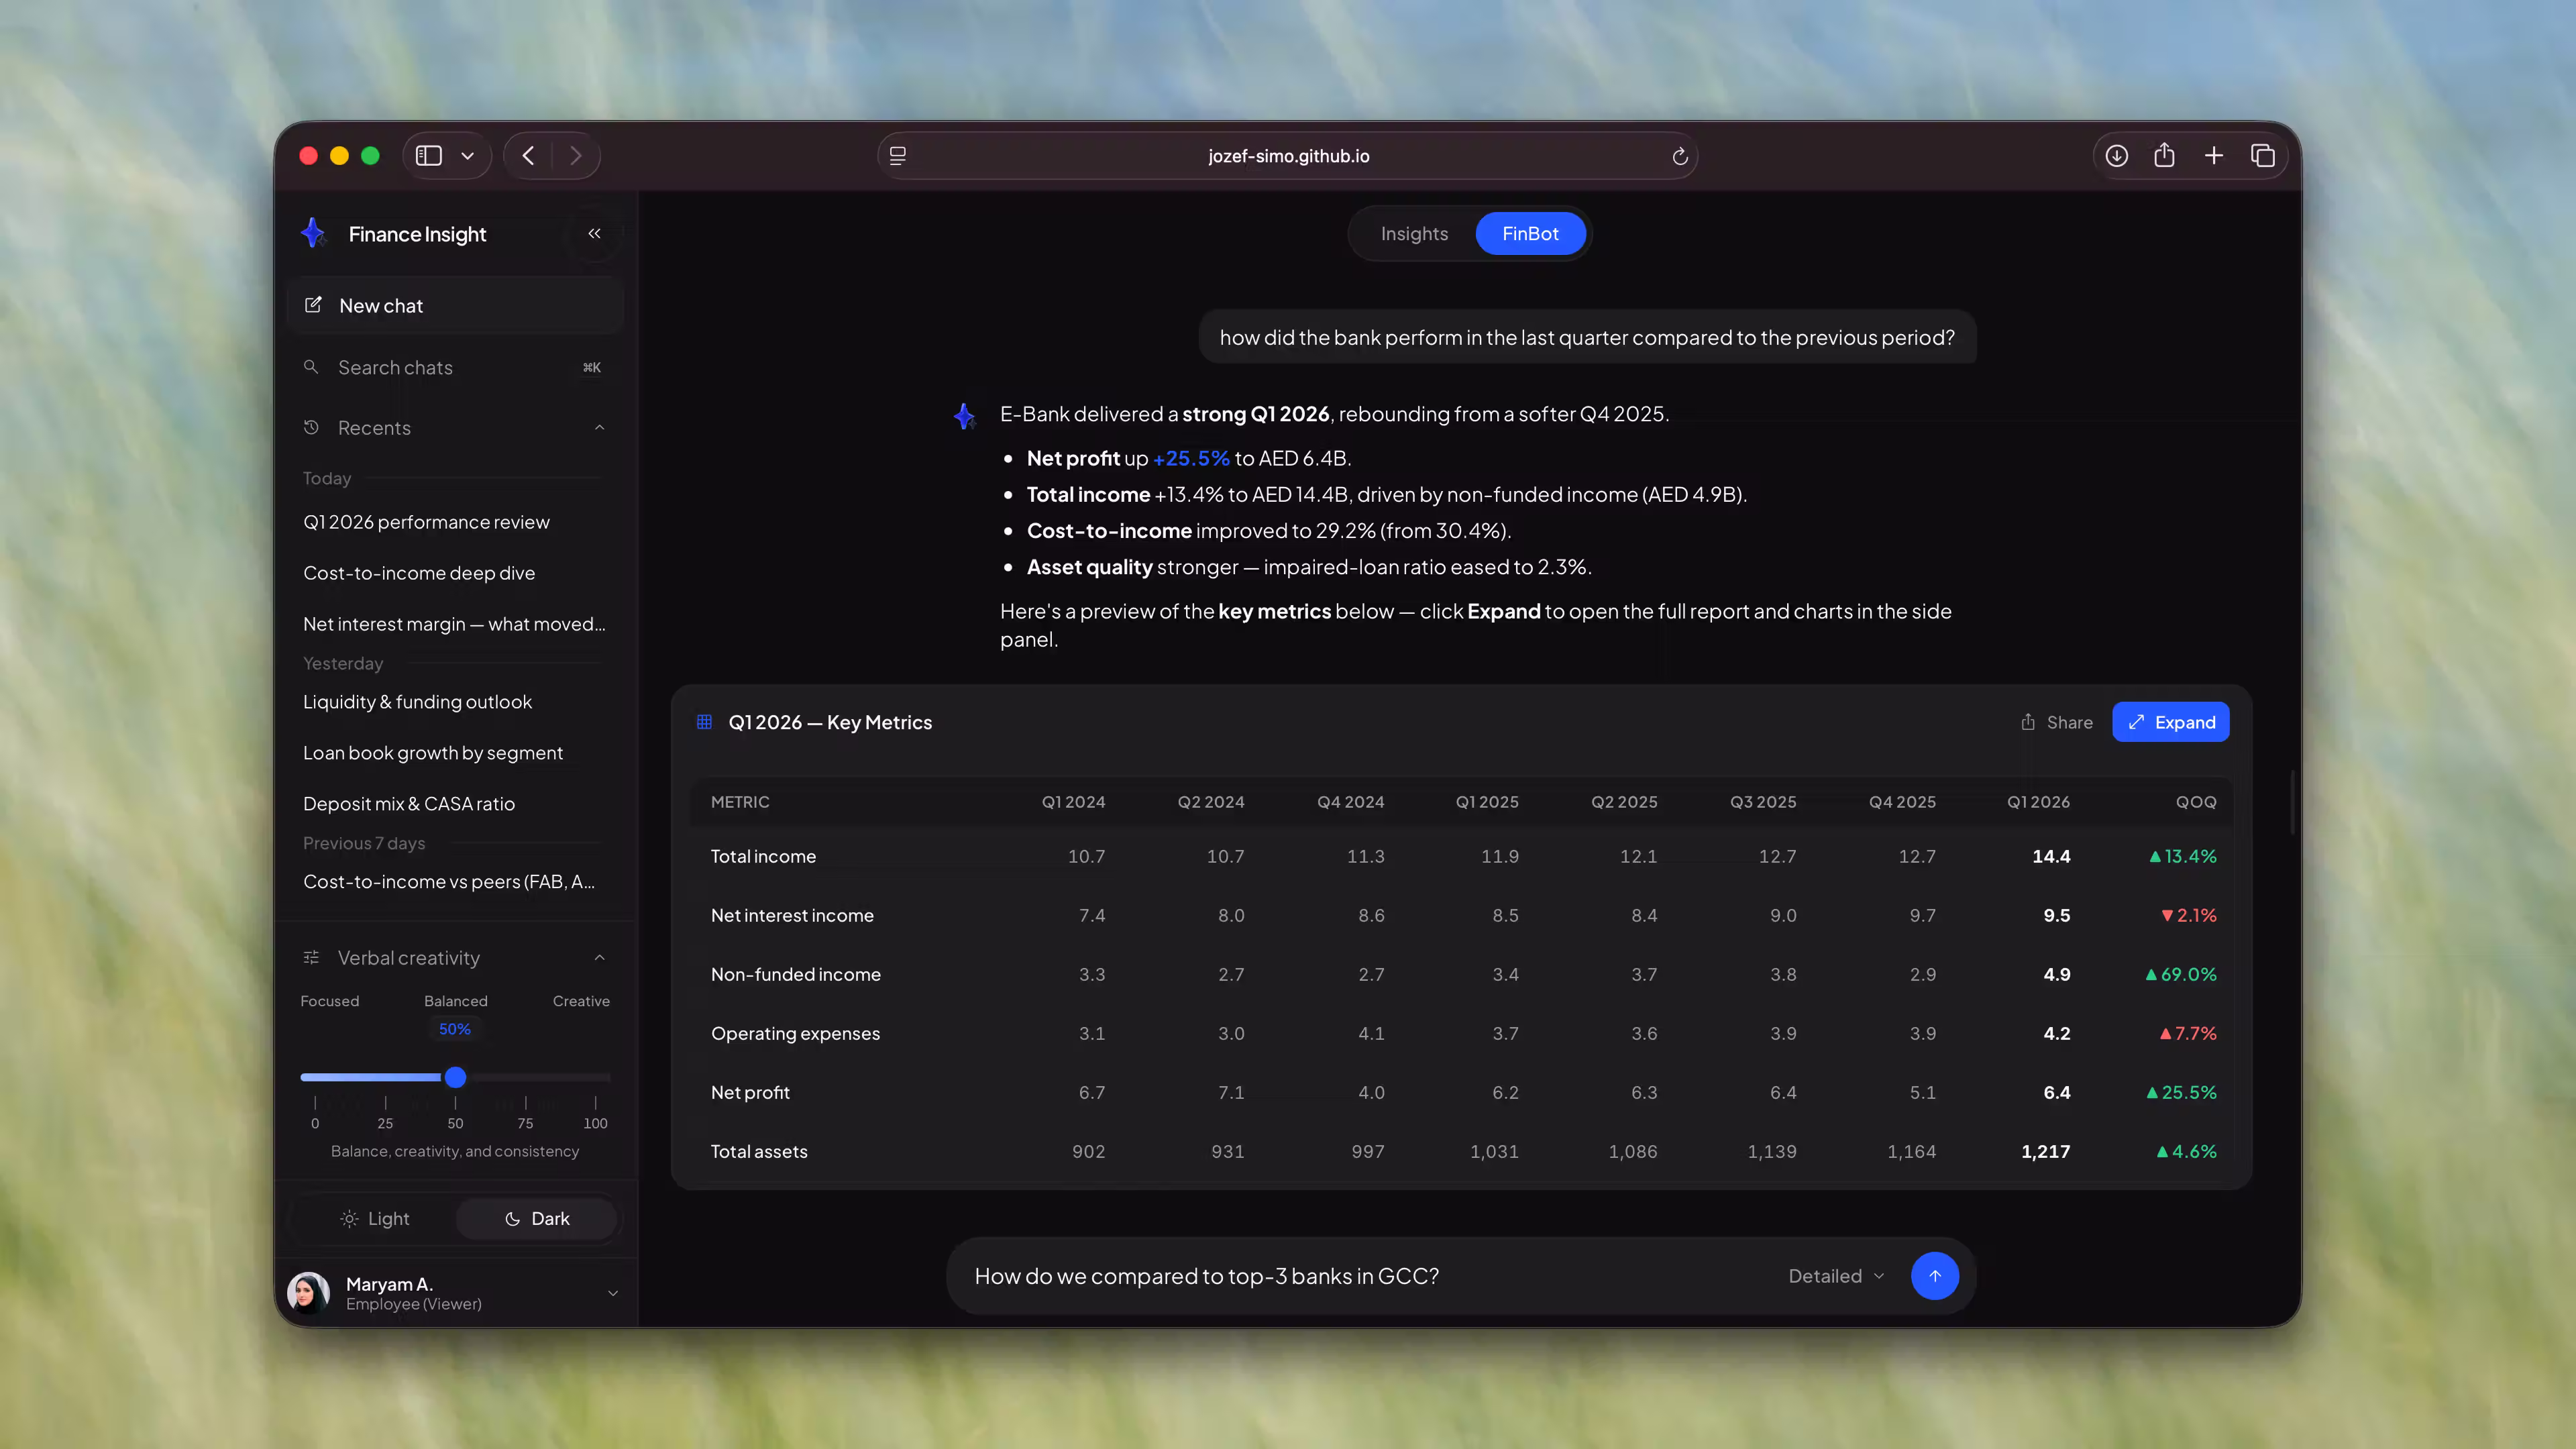The height and width of the screenshot is (1449, 2576).
Task: Open Q1 2026 performance review chat
Action: point(455,522)
